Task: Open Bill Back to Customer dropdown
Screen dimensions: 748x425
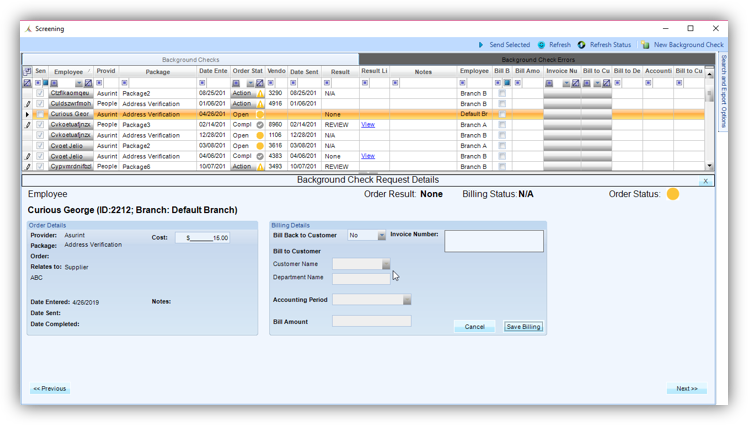Action: (x=382, y=236)
